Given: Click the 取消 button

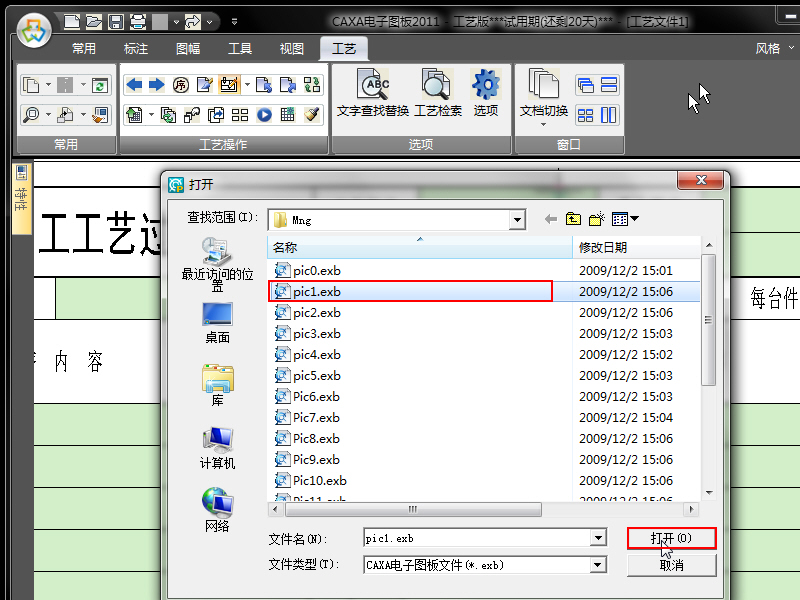Looking at the screenshot, I should (671, 565).
